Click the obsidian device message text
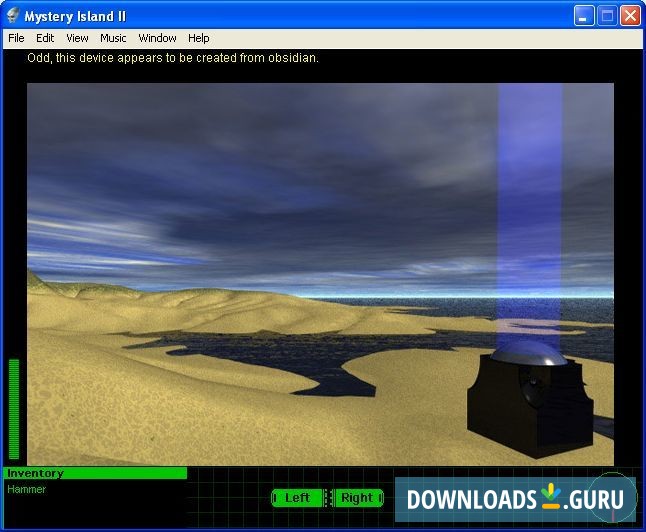Screen dimensions: 646x532 point(173,58)
